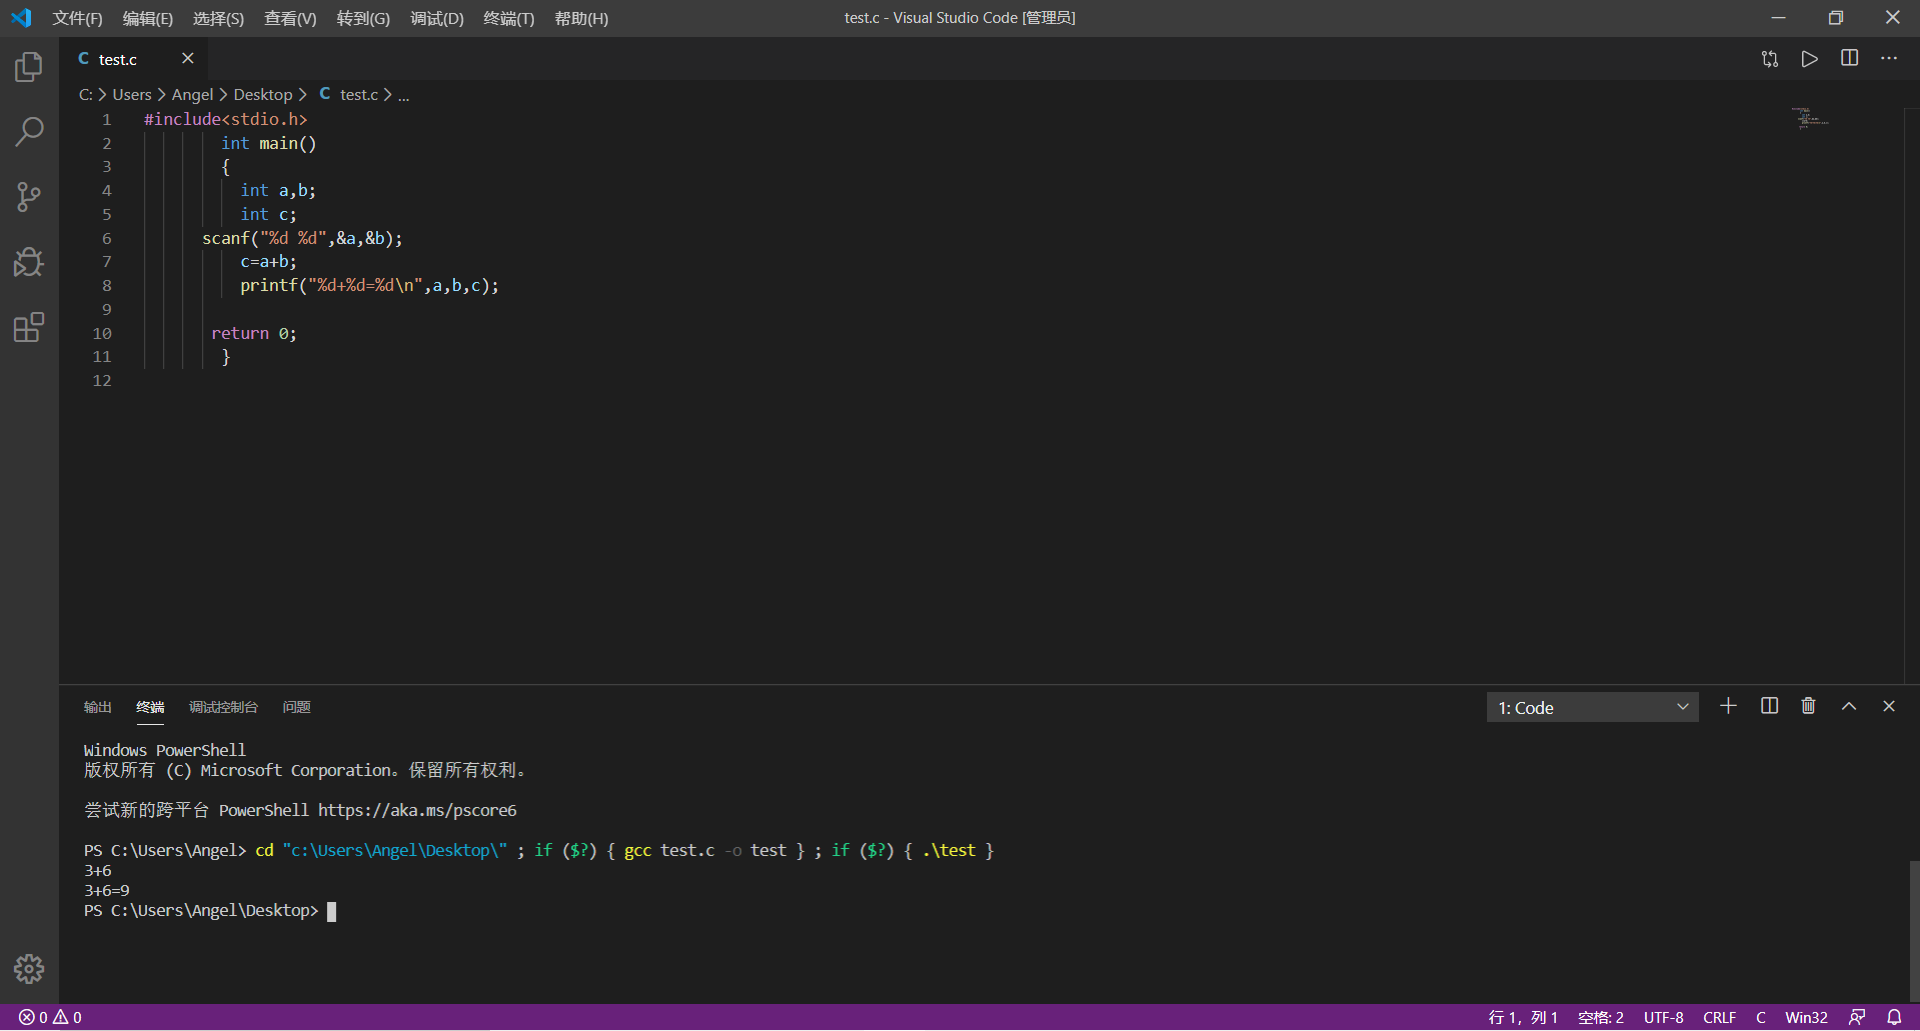Close the test.c editor tab
The image size is (1920, 1031).
coord(187,59)
